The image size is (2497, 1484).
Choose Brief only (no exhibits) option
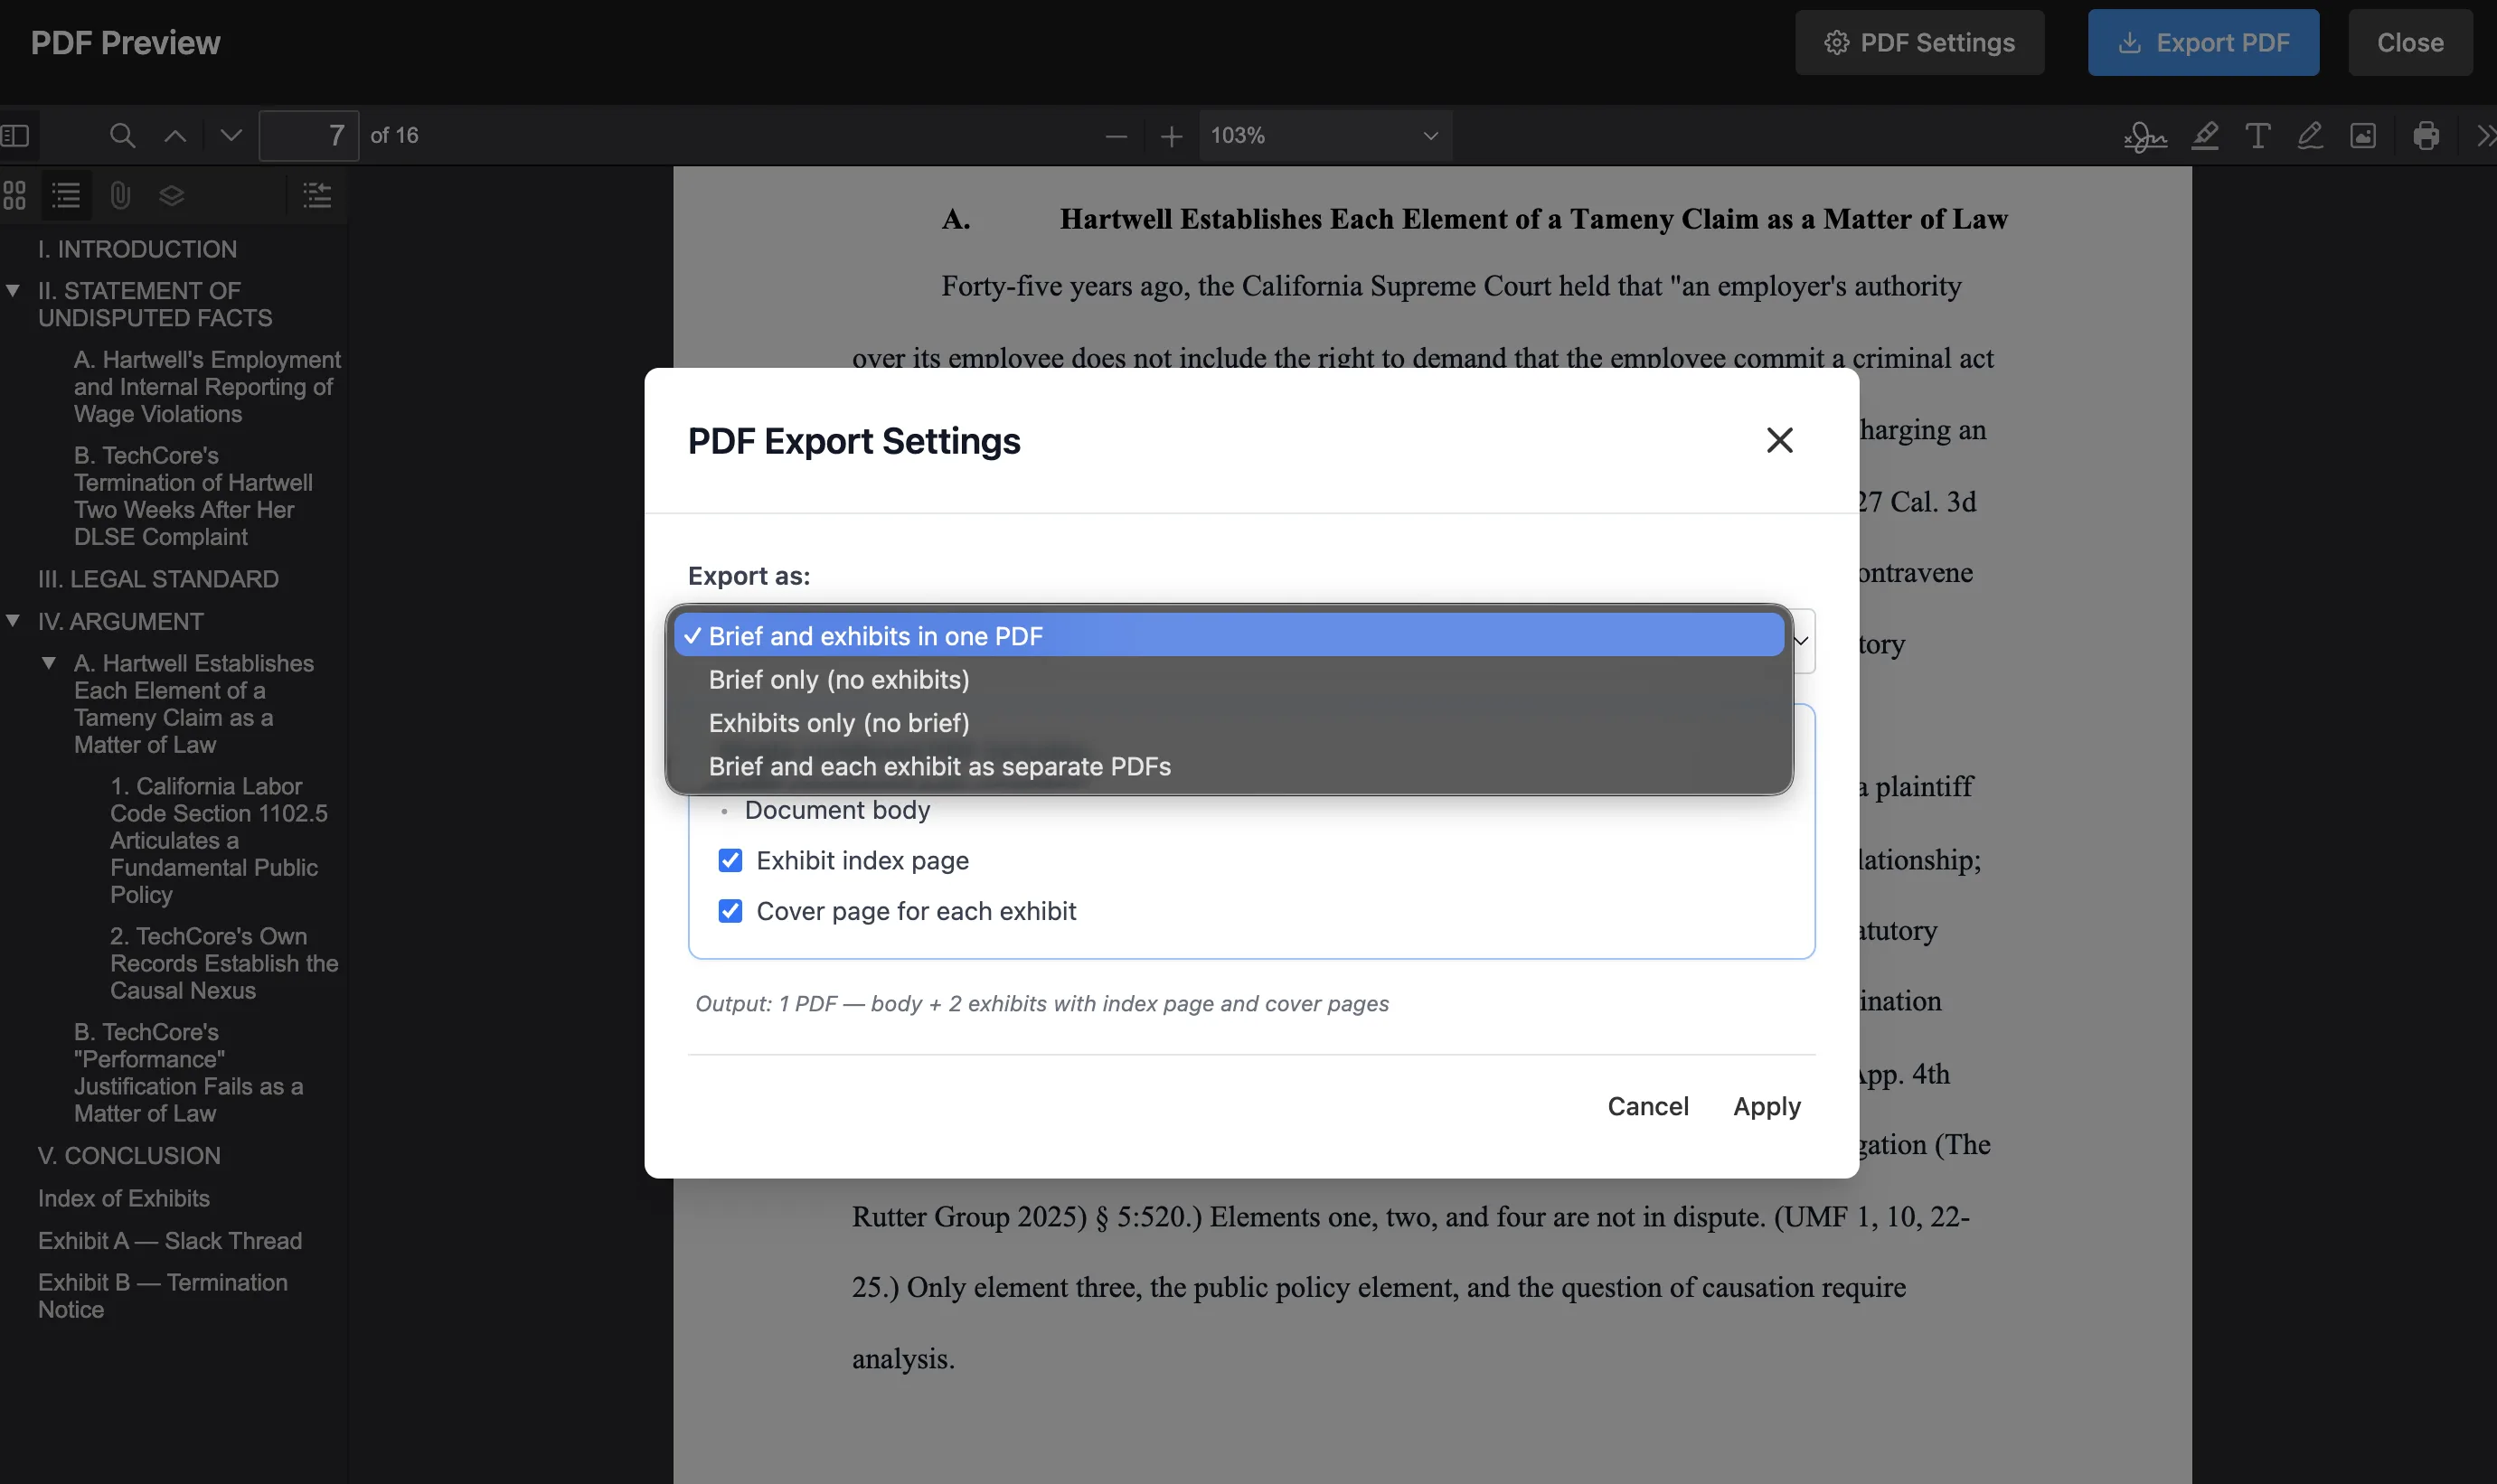click(1229, 680)
